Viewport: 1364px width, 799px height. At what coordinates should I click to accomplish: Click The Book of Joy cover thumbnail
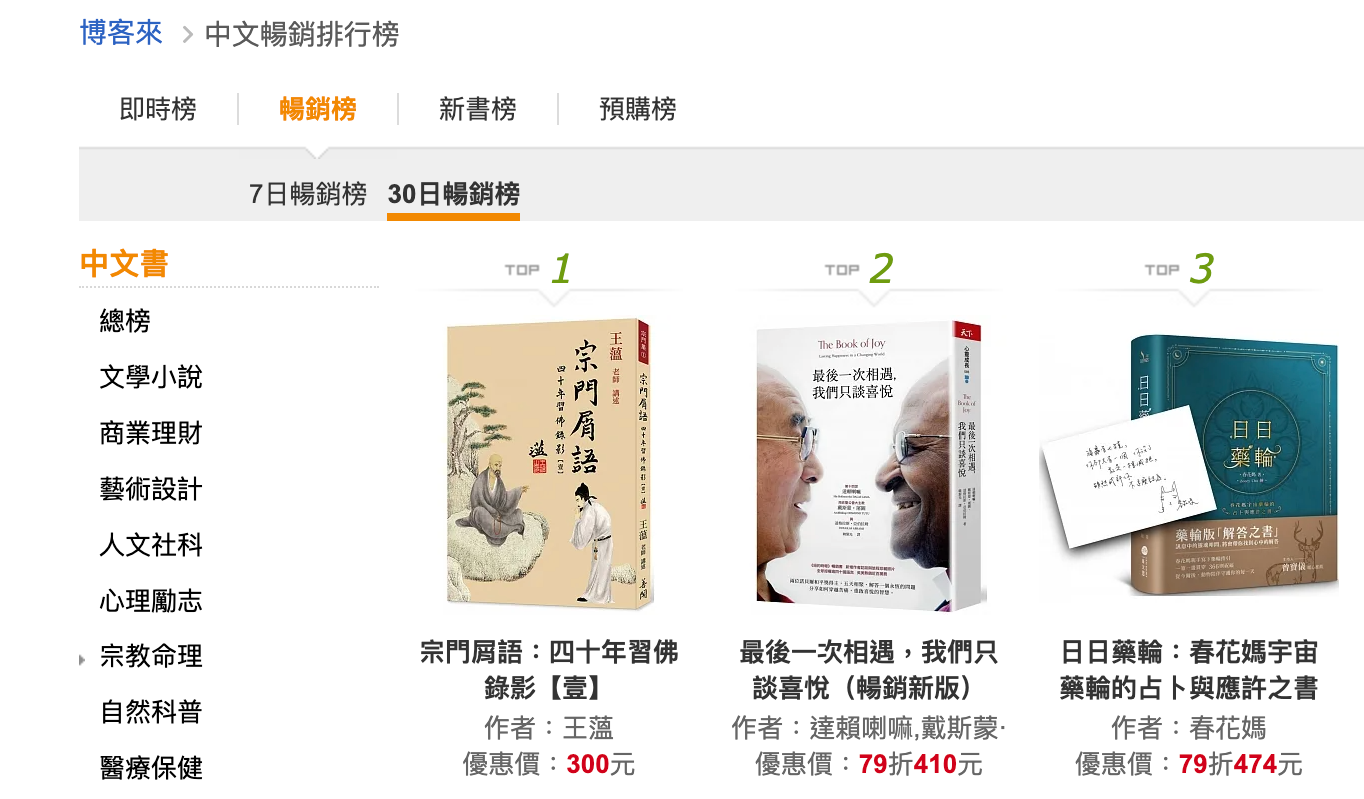coord(871,466)
